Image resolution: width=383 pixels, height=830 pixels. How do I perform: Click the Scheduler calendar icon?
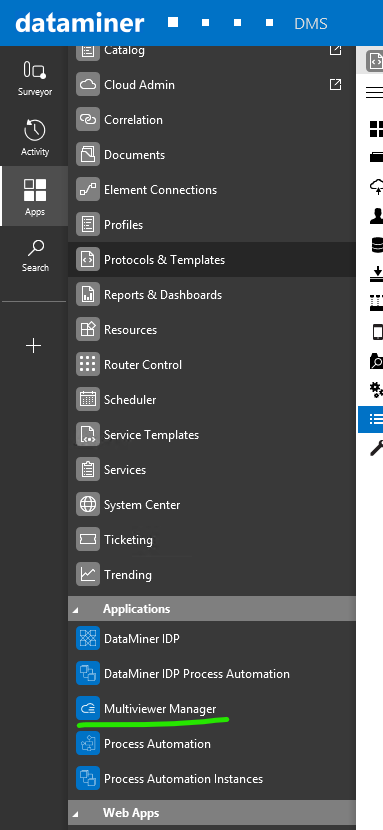[88, 399]
